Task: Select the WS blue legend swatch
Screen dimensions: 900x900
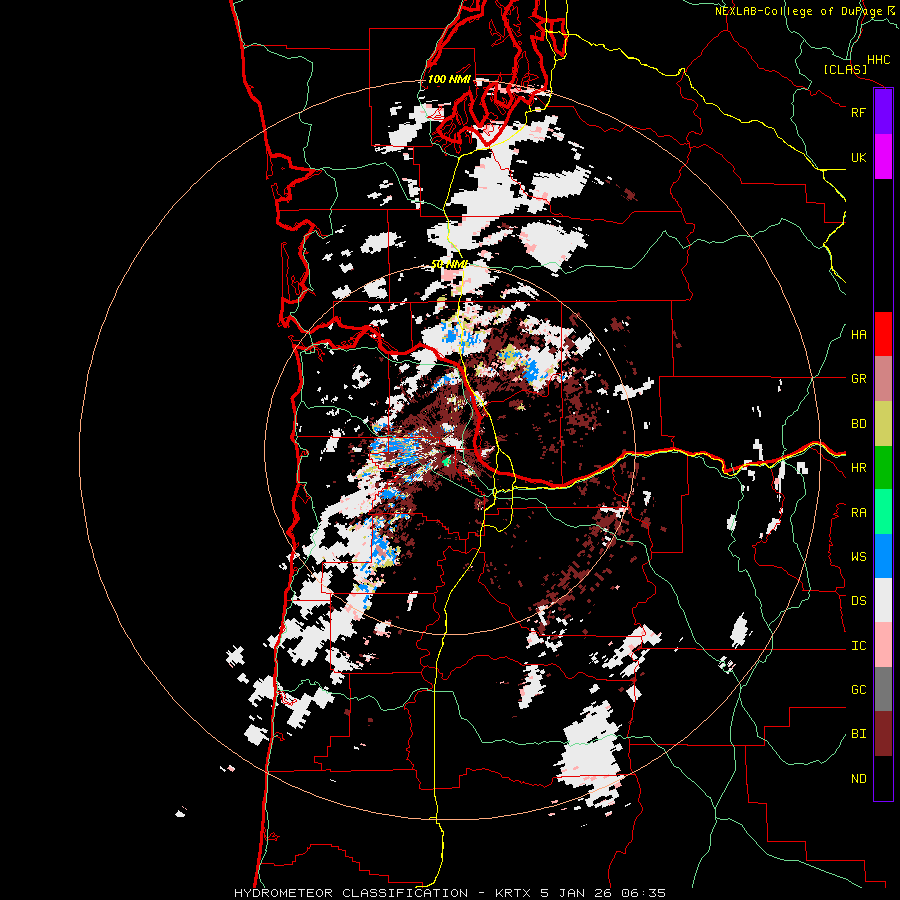Action: tap(883, 556)
